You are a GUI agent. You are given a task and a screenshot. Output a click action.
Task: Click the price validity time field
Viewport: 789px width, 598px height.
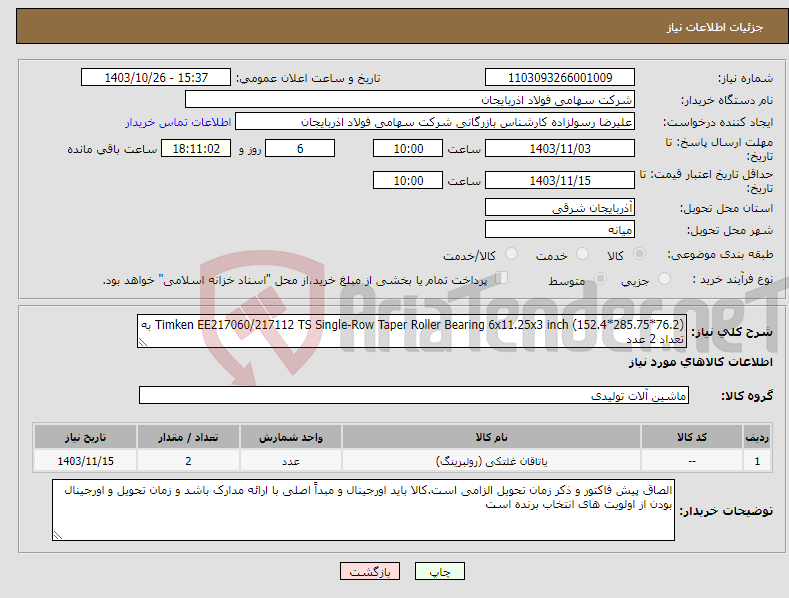tap(408, 180)
